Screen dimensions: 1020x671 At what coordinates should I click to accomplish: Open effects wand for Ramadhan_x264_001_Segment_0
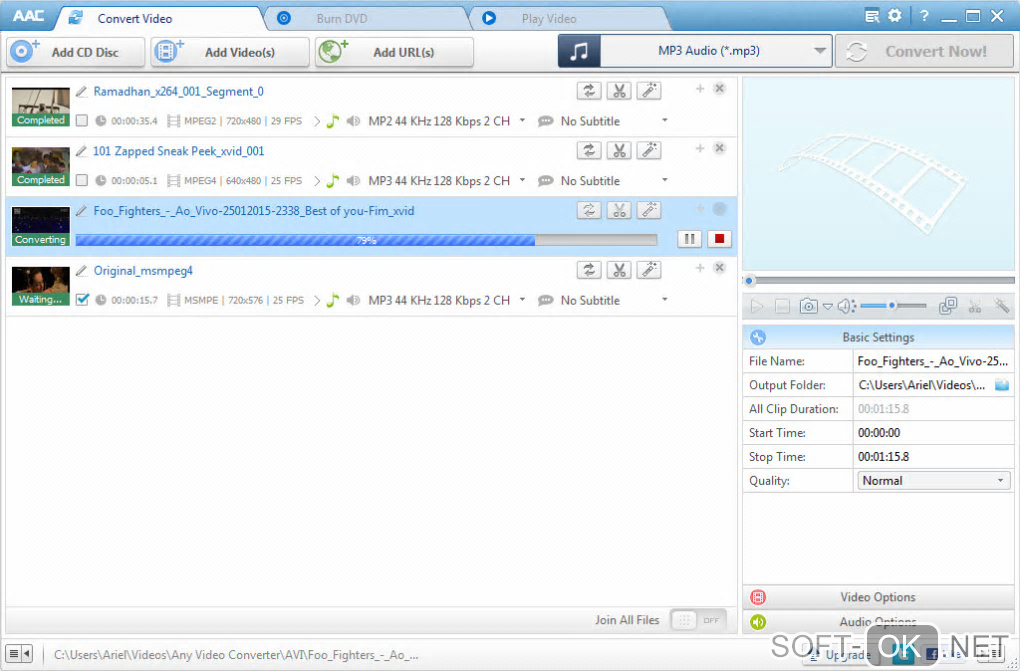point(649,91)
